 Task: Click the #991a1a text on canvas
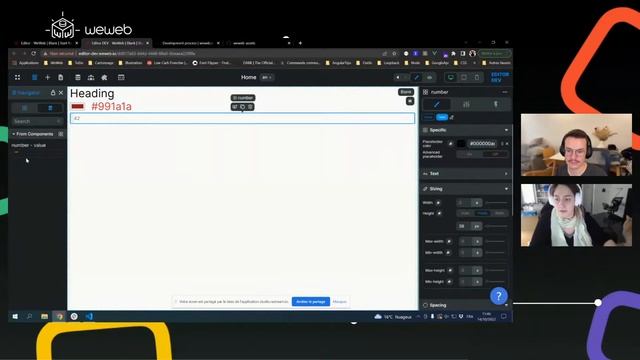(111, 107)
